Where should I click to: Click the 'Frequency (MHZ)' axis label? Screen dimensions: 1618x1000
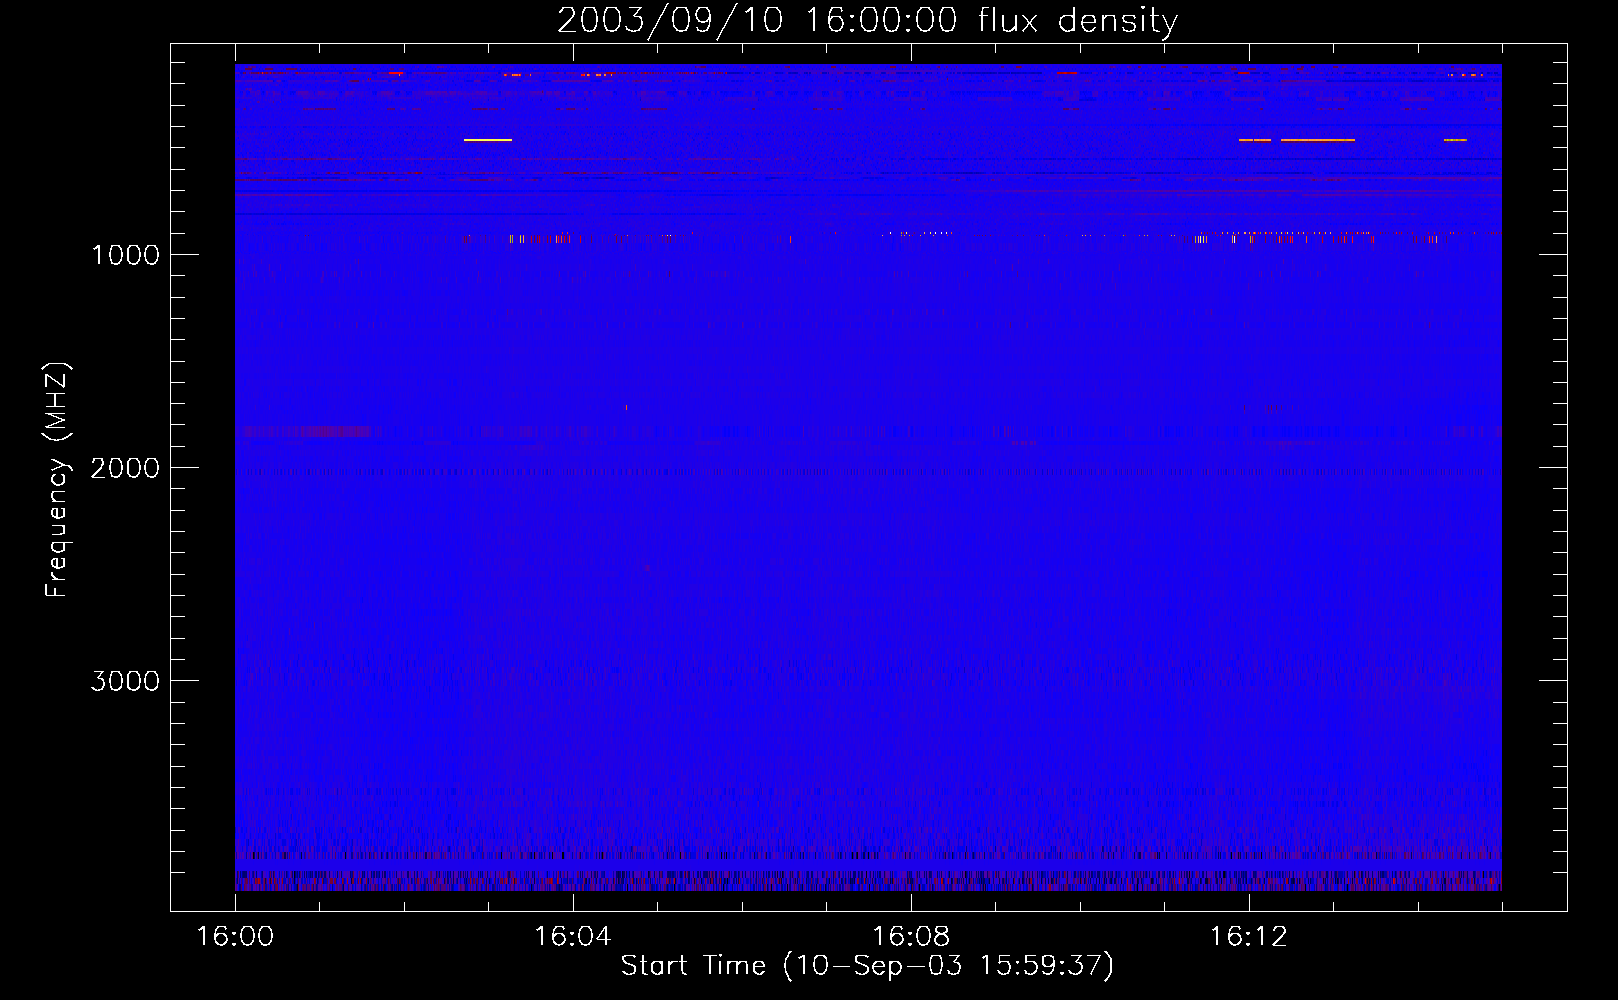(x=57, y=480)
